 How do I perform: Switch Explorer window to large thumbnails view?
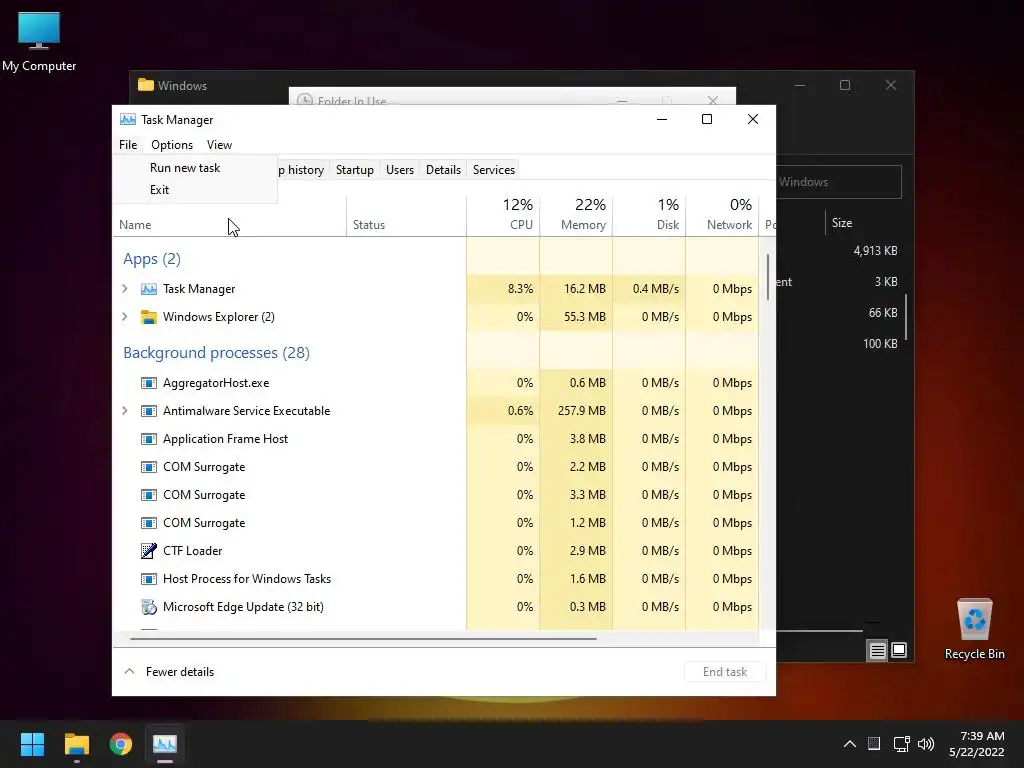899,650
